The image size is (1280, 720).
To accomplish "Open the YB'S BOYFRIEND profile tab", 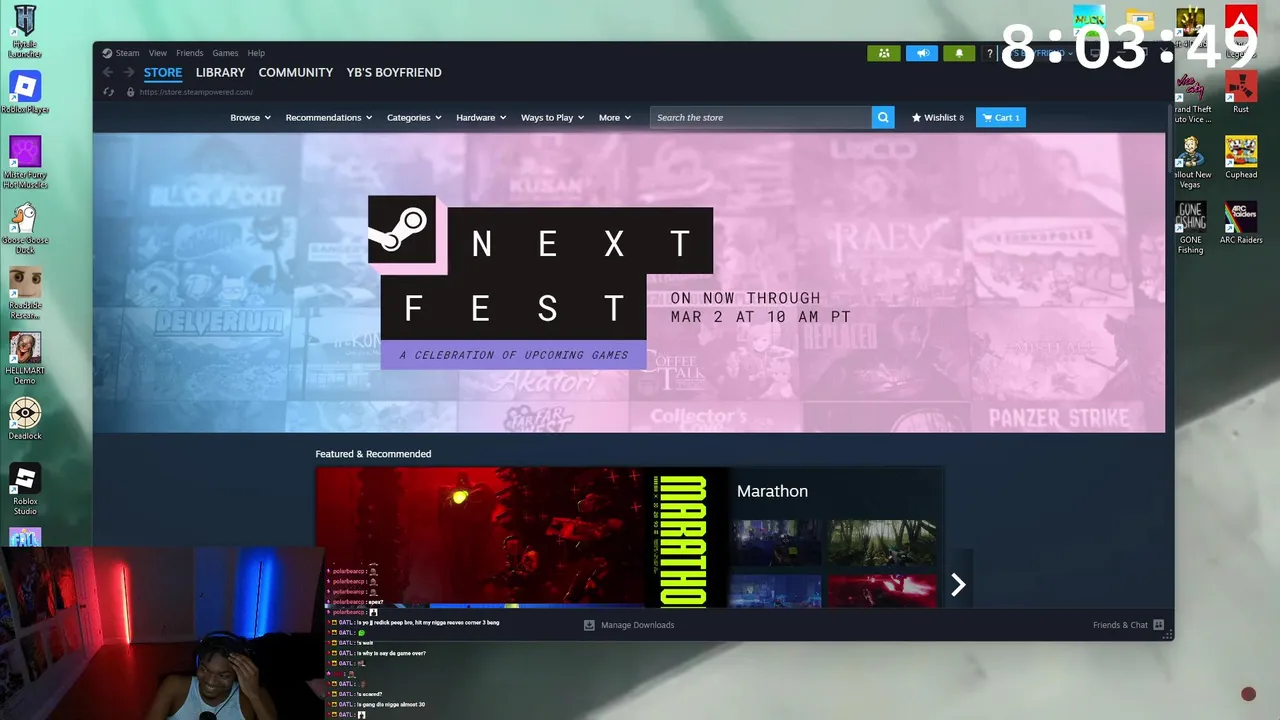I will 394,73.
